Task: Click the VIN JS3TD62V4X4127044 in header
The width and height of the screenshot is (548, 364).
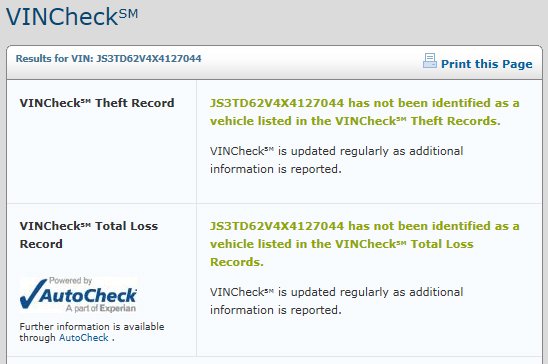Action: 149,58
